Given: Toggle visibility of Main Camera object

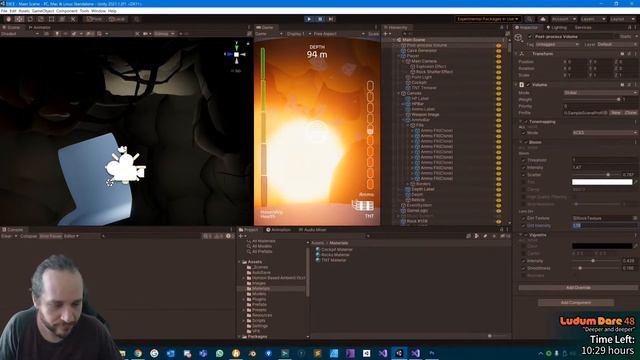Looking at the screenshot, I should coord(498,61).
